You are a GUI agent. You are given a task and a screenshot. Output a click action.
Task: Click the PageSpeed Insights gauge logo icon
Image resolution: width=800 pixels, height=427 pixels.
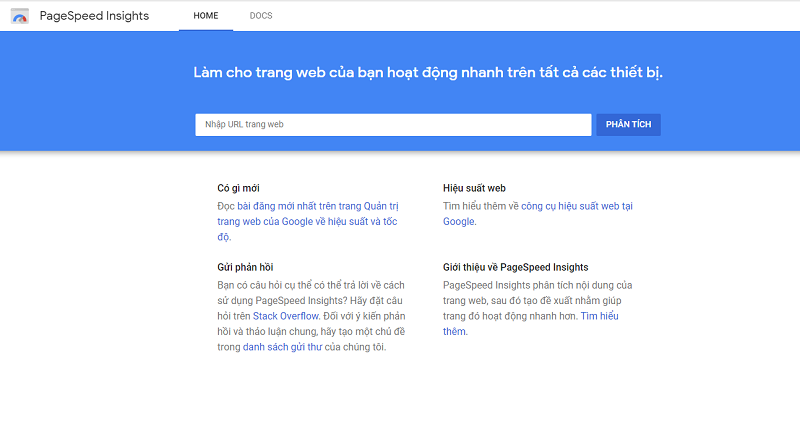tap(20, 16)
